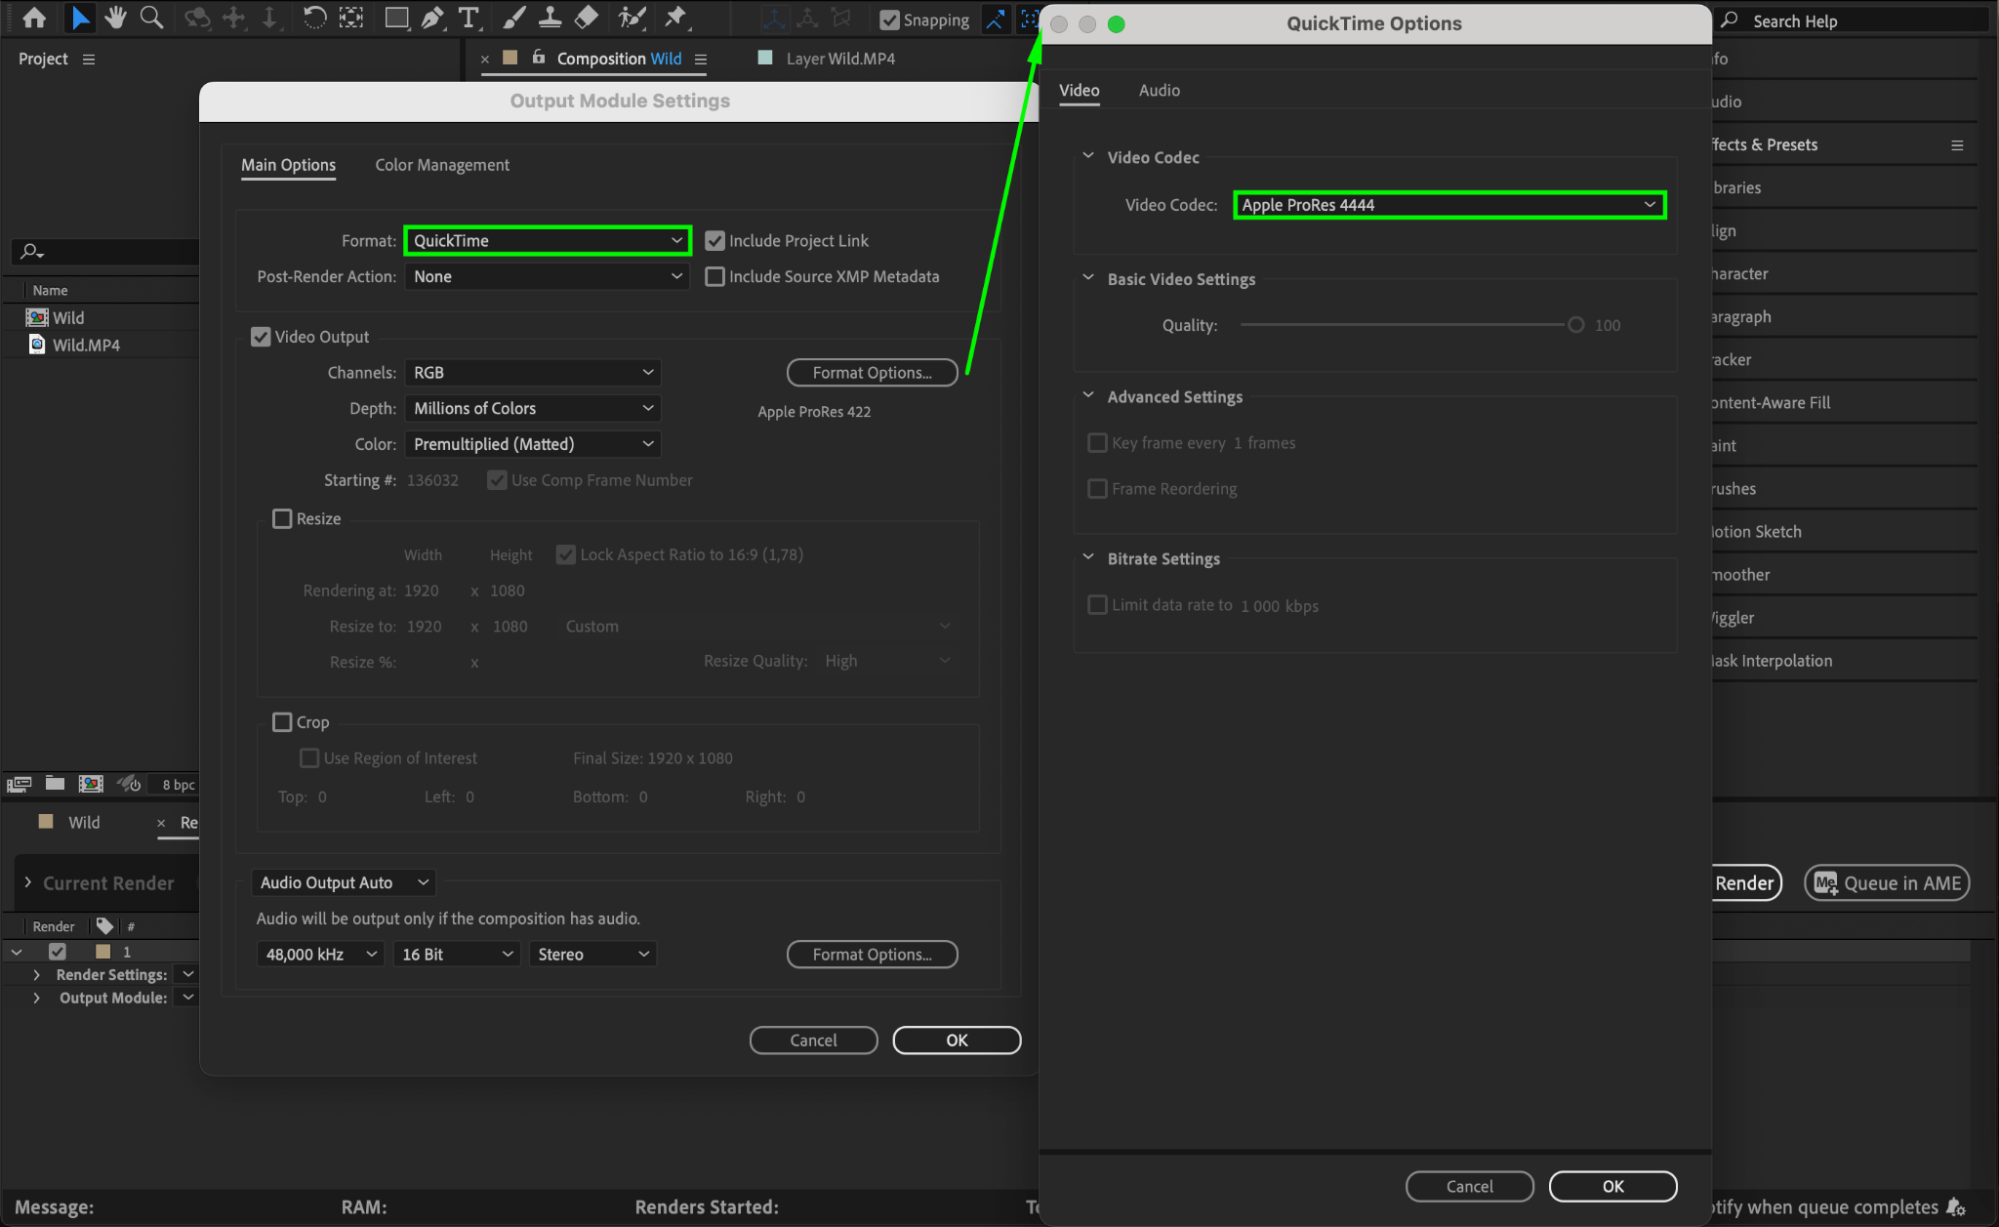Uncheck Include Project Link checkbox

(715, 241)
